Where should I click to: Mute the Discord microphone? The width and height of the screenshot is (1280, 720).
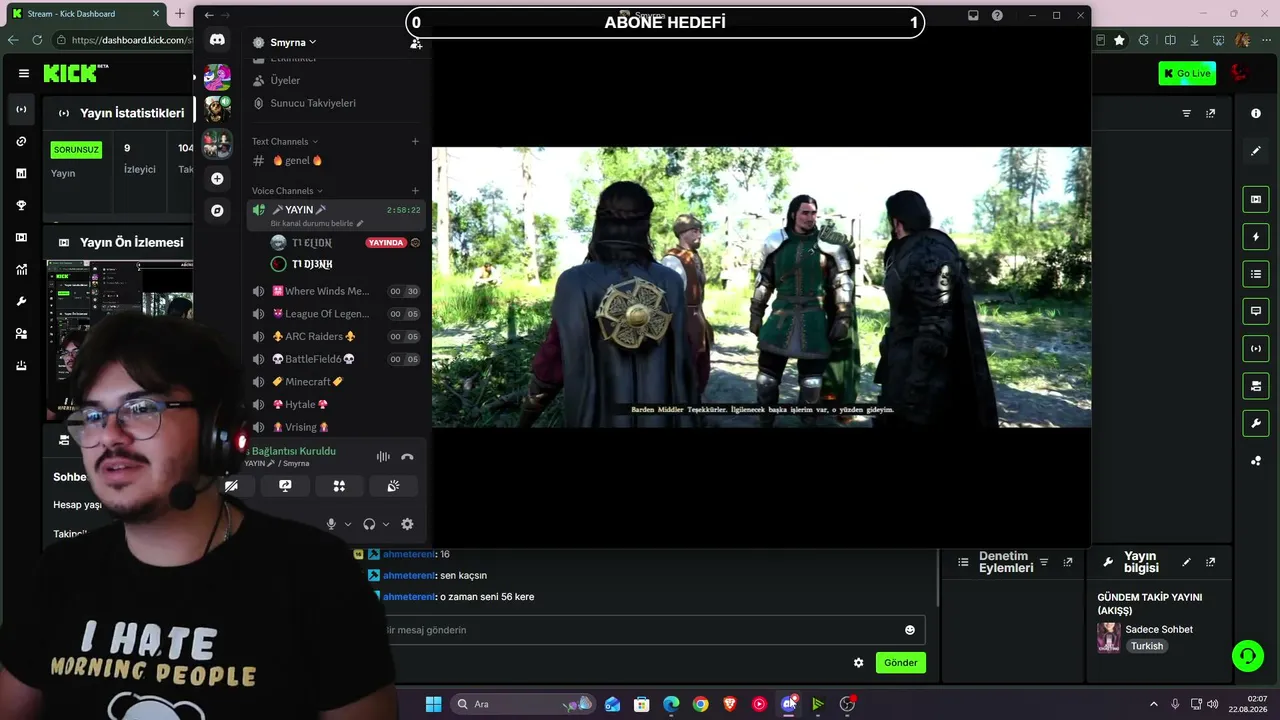[331, 524]
